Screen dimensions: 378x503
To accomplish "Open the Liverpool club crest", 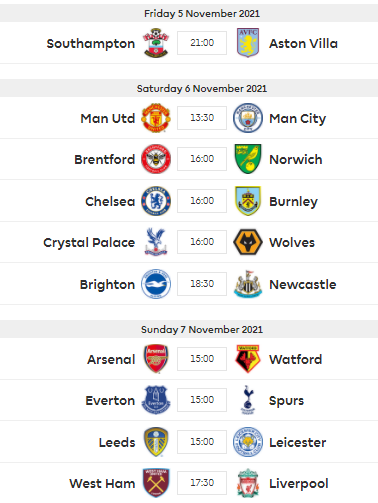I will pyautogui.click(x=248, y=483).
